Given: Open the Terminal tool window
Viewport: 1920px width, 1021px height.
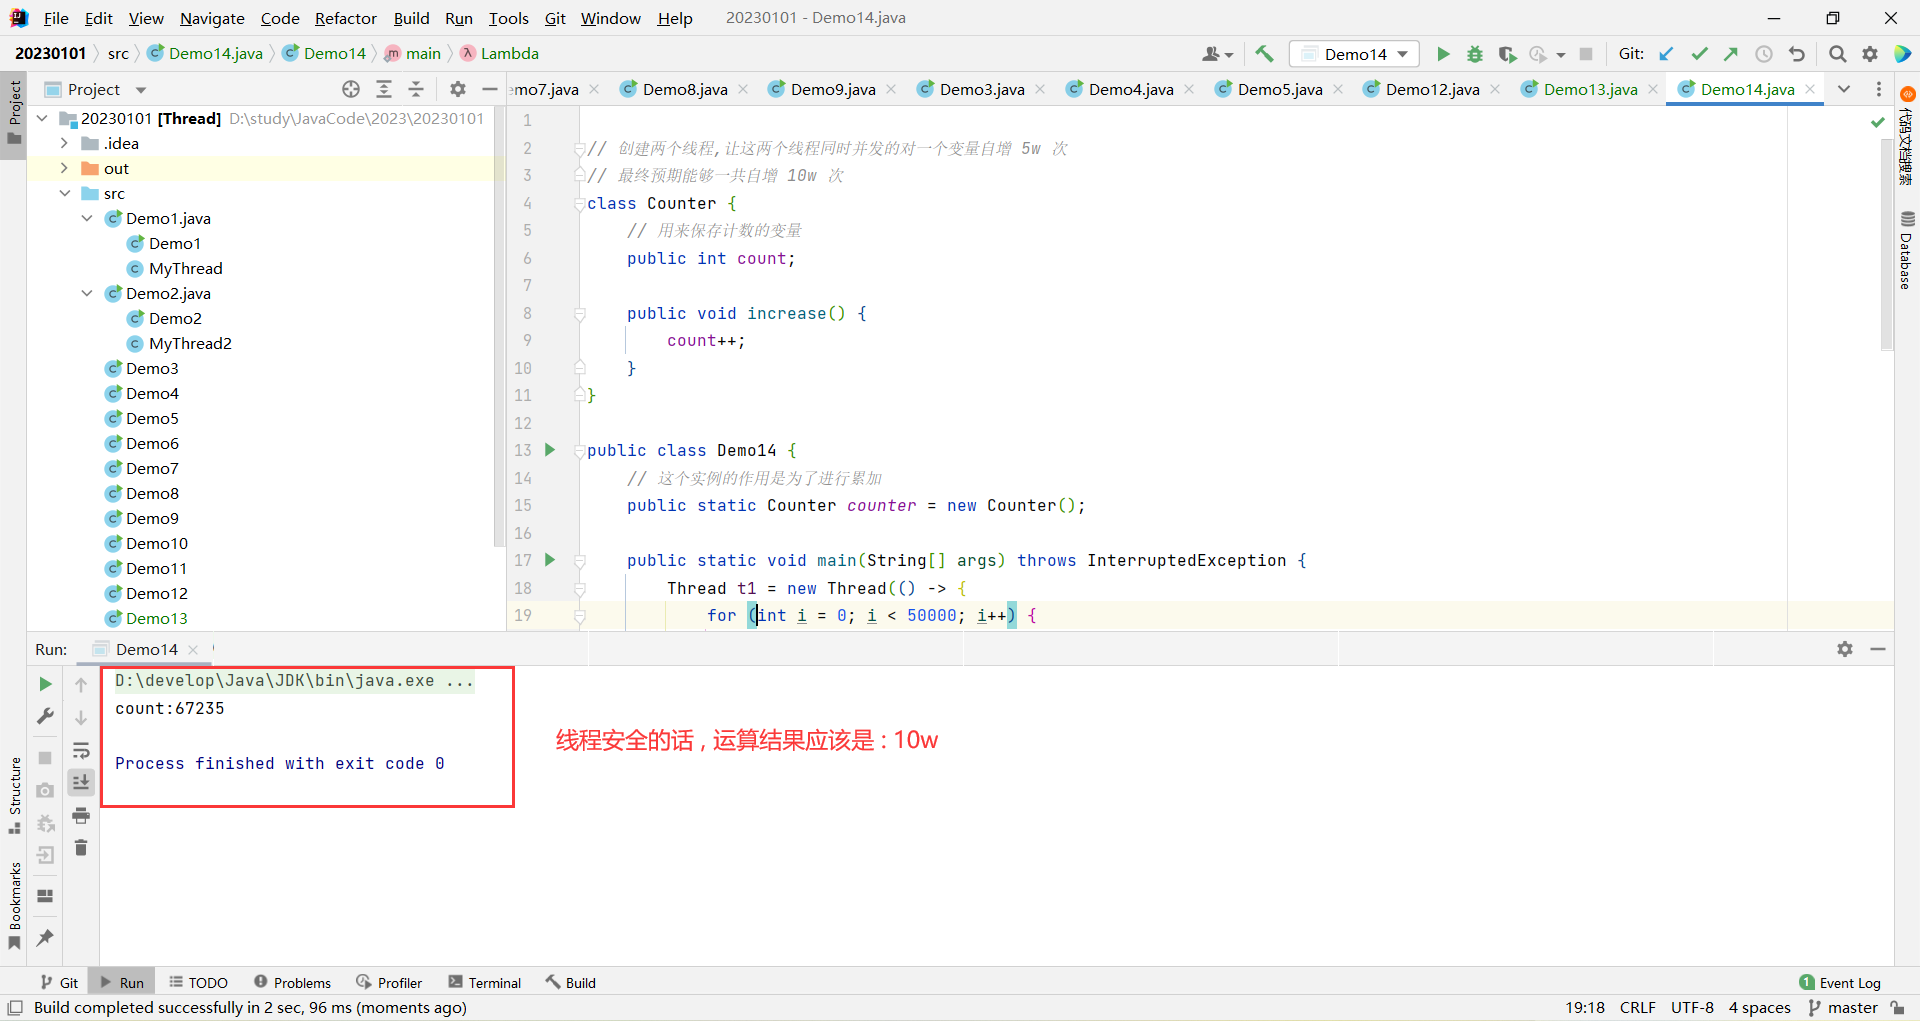Looking at the screenshot, I should coord(485,982).
